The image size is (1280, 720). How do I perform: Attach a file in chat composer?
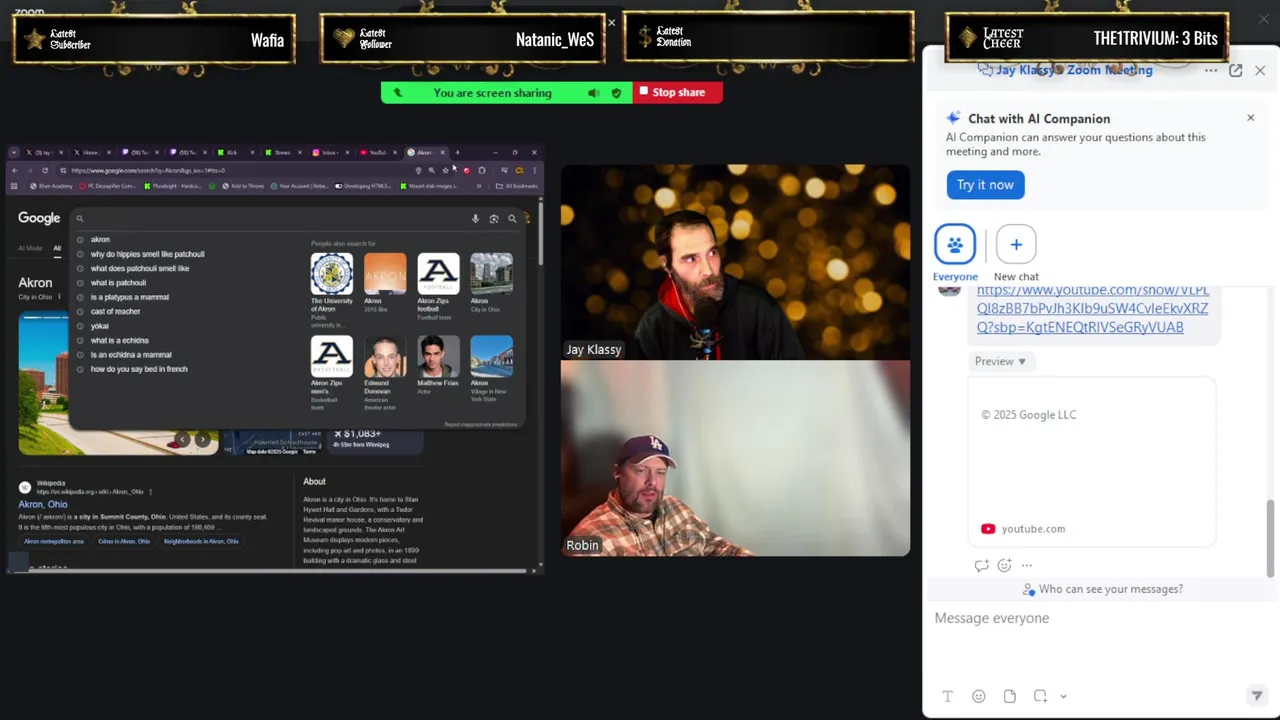tap(1010, 696)
